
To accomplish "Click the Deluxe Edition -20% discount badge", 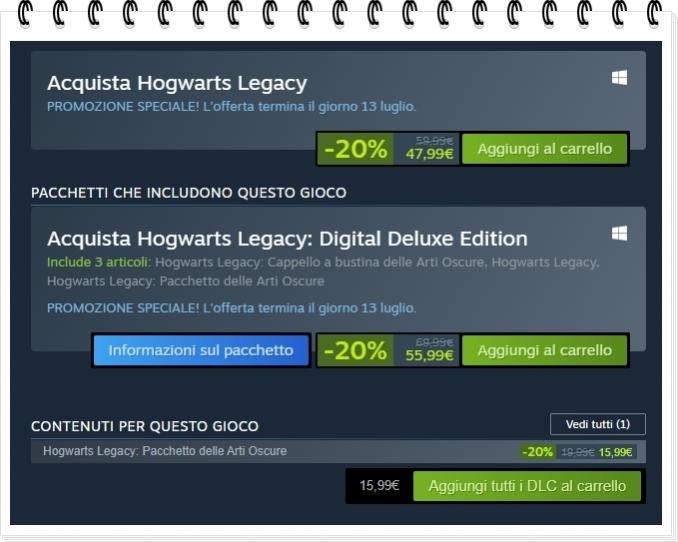I will click(x=355, y=350).
